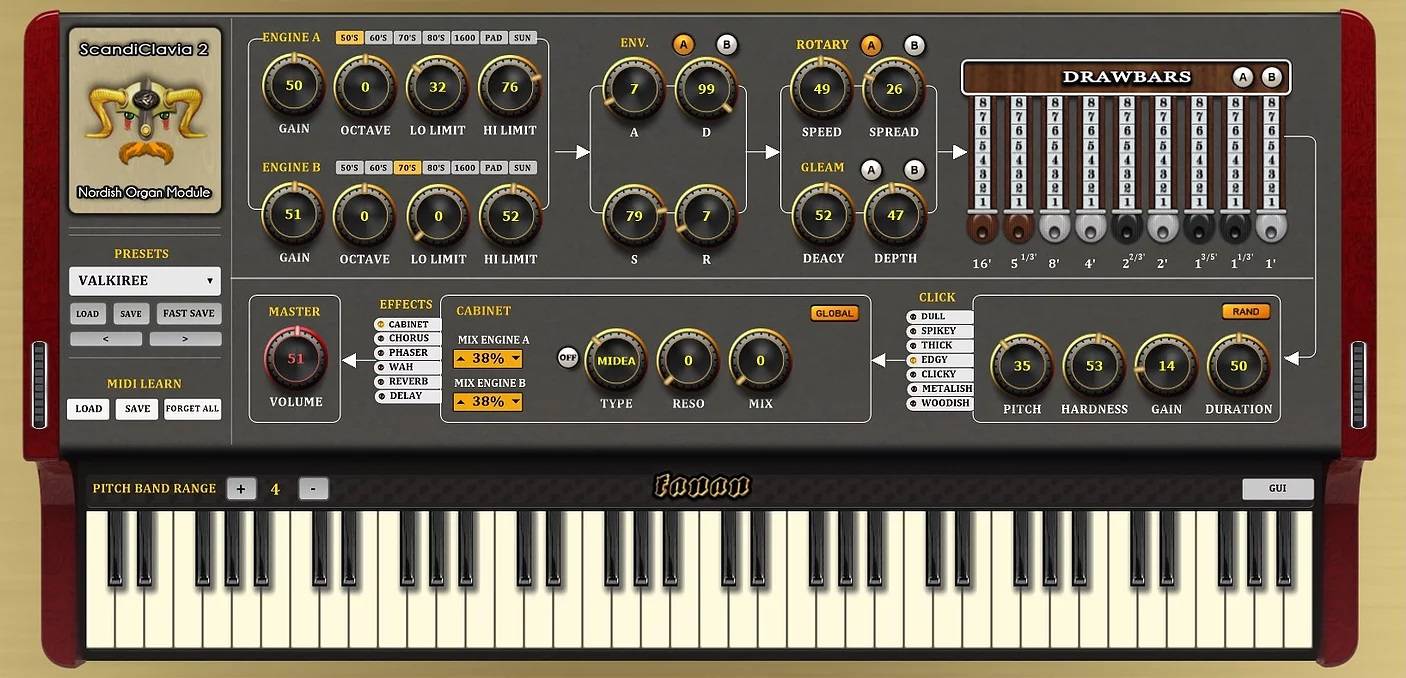Screen dimensions: 1406x678
Task: Click the Click Hardness knob
Action: (x=1094, y=366)
